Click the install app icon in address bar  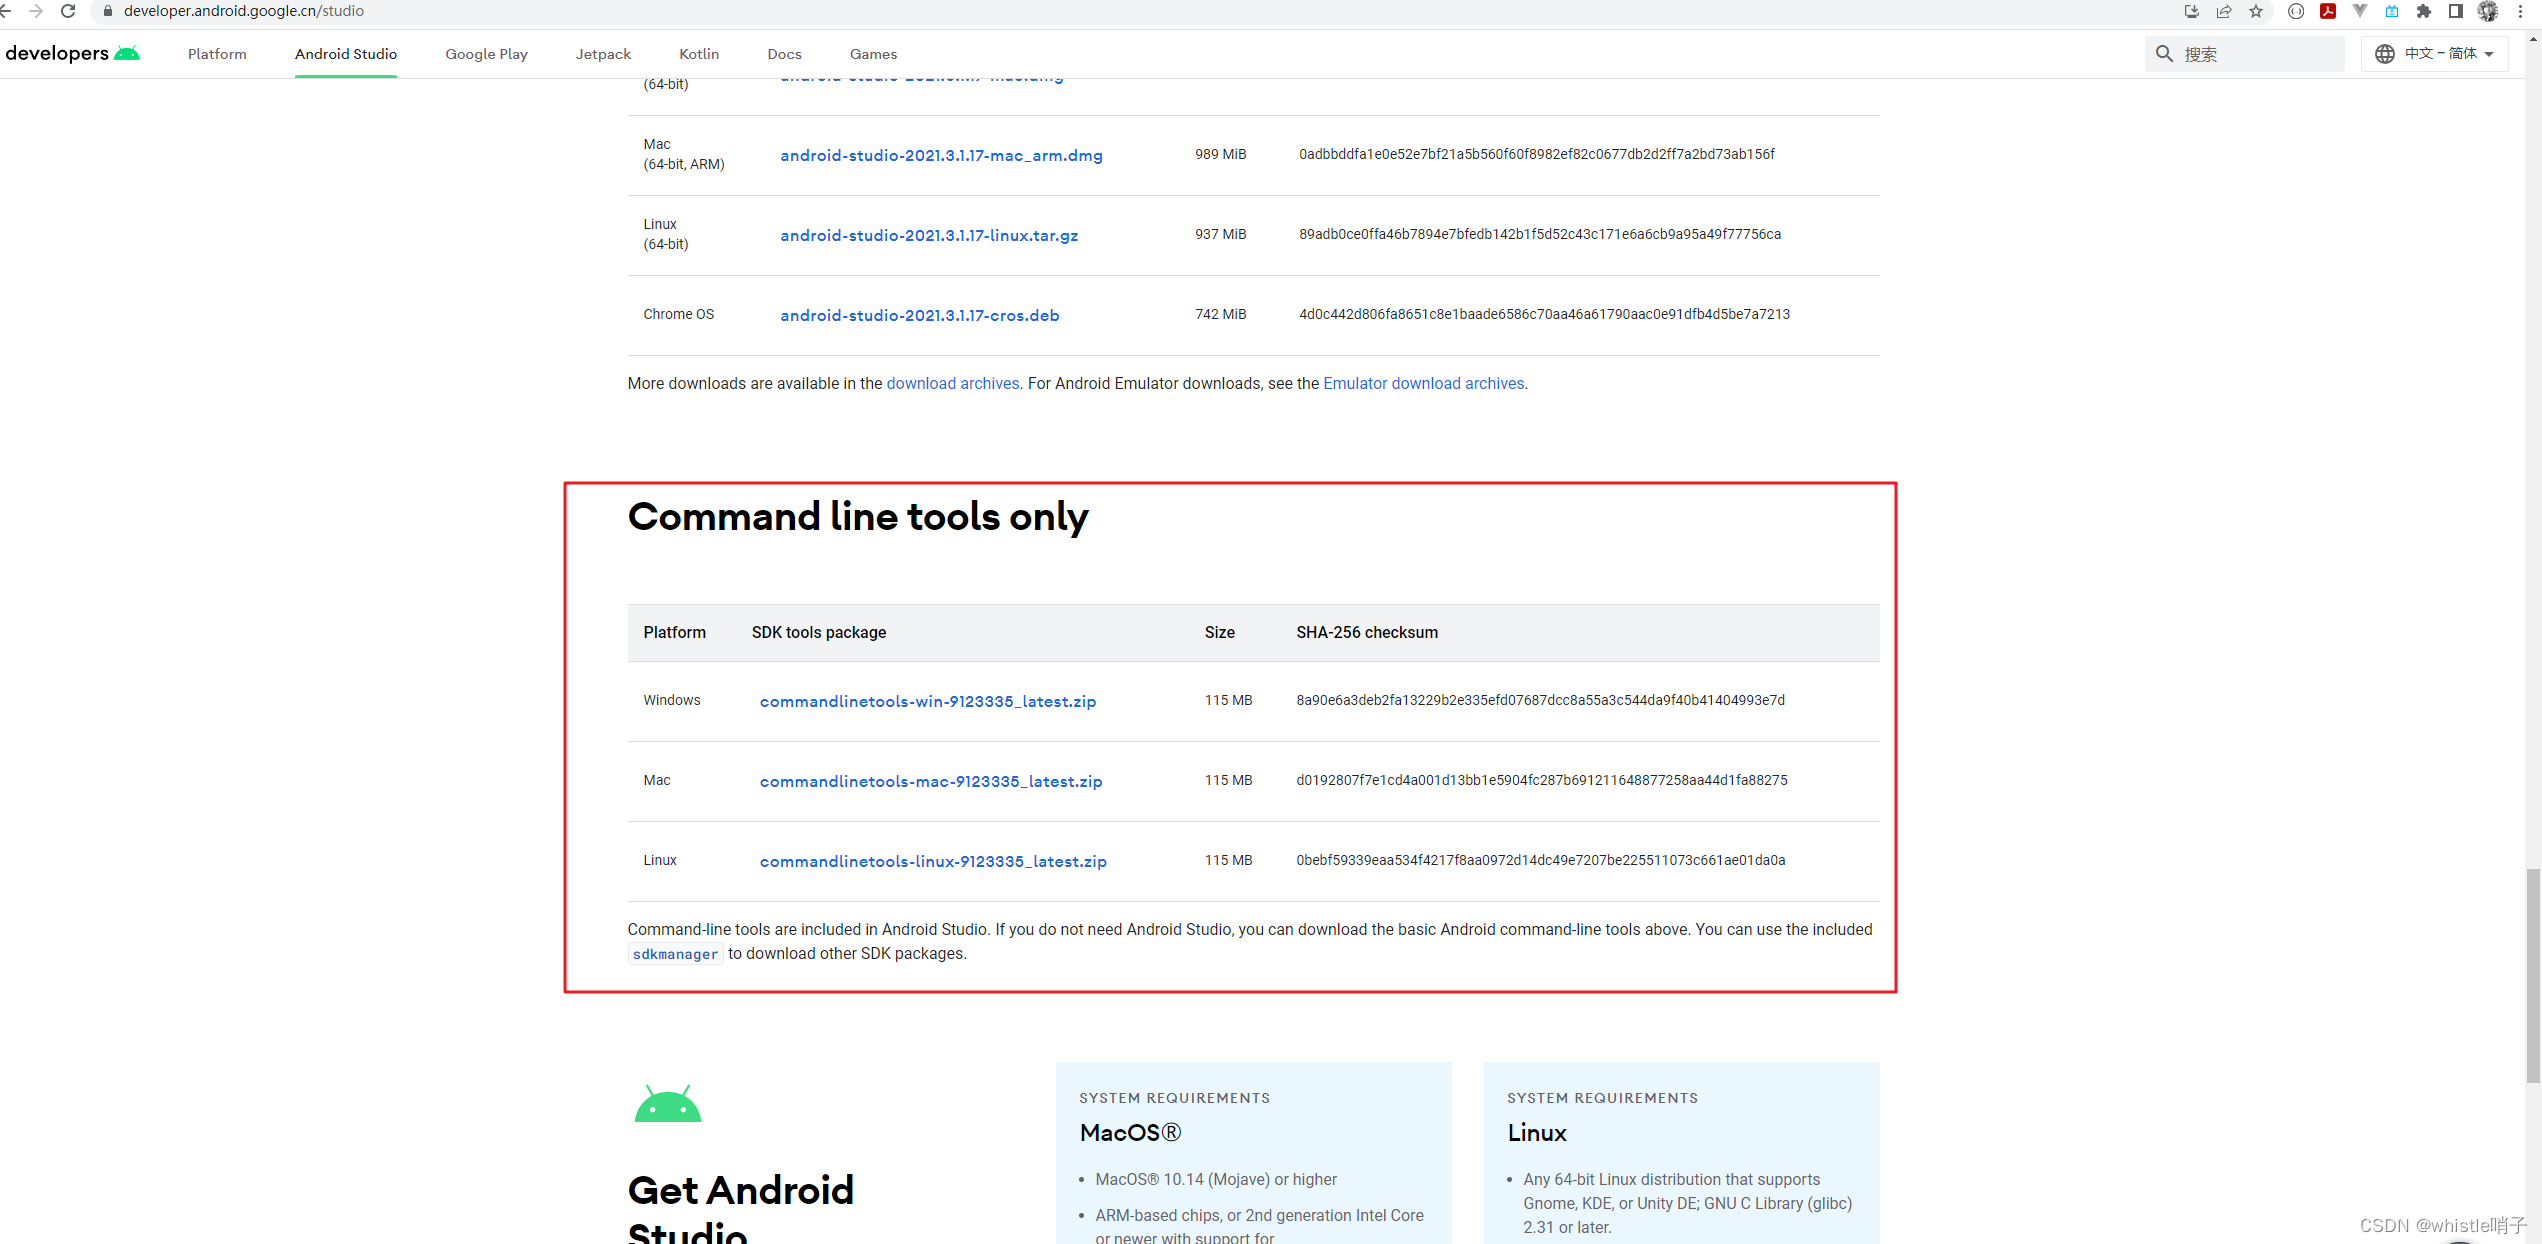tap(2191, 11)
